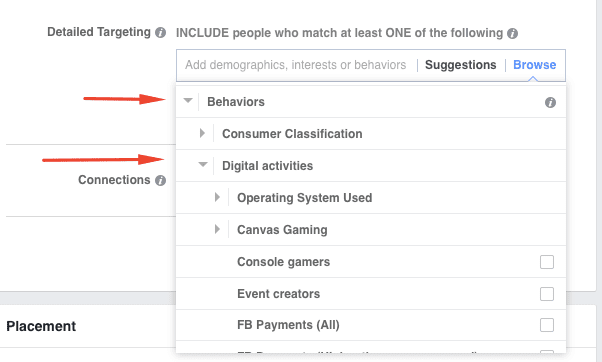Check the Console gamers checkbox
This screenshot has height=362, width=602.
547,262
